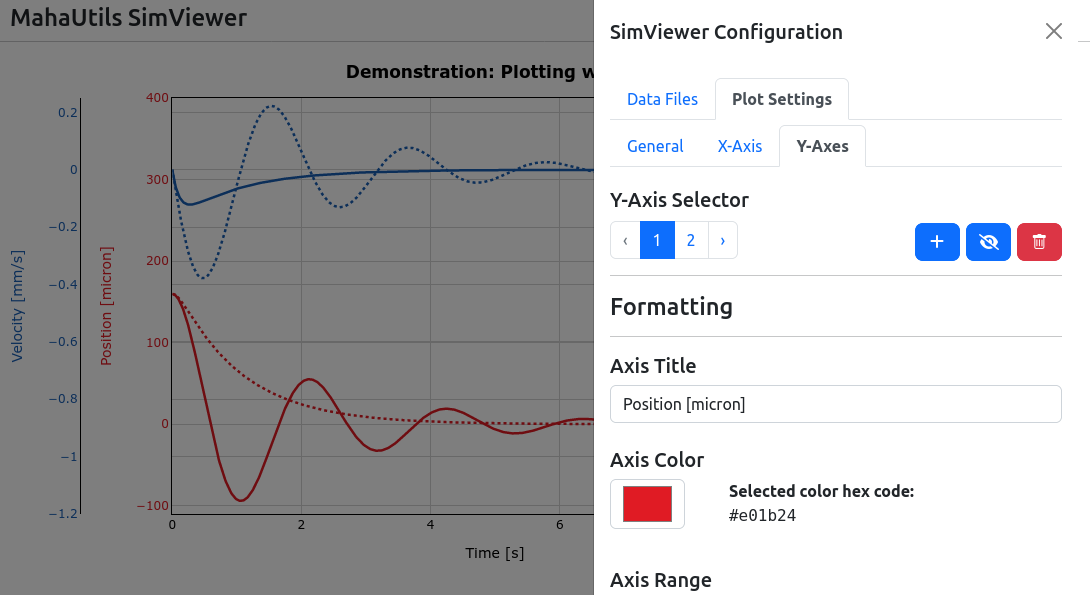
Task: Switch to the General sub-tab
Action: [655, 147]
